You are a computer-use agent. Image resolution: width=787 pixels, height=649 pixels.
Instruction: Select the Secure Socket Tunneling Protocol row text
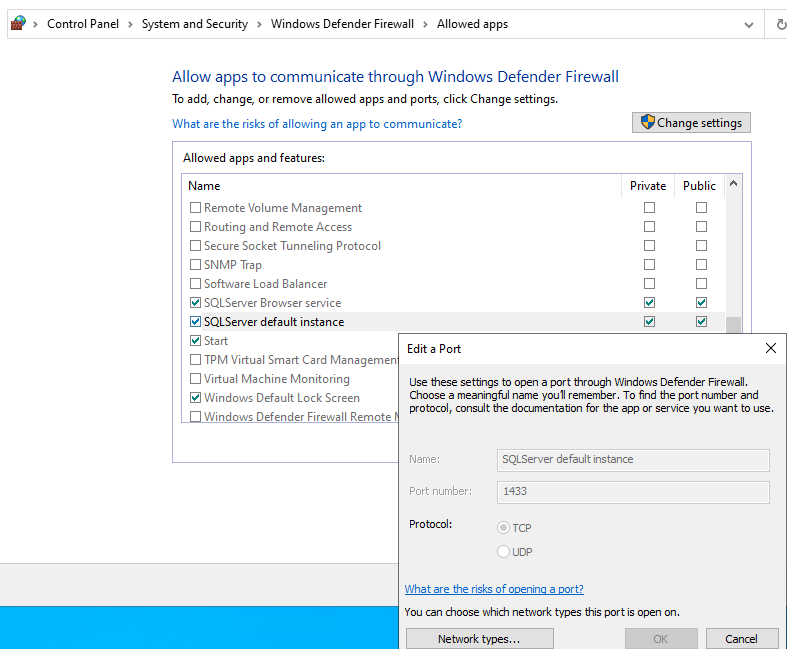pyautogui.click(x=292, y=246)
